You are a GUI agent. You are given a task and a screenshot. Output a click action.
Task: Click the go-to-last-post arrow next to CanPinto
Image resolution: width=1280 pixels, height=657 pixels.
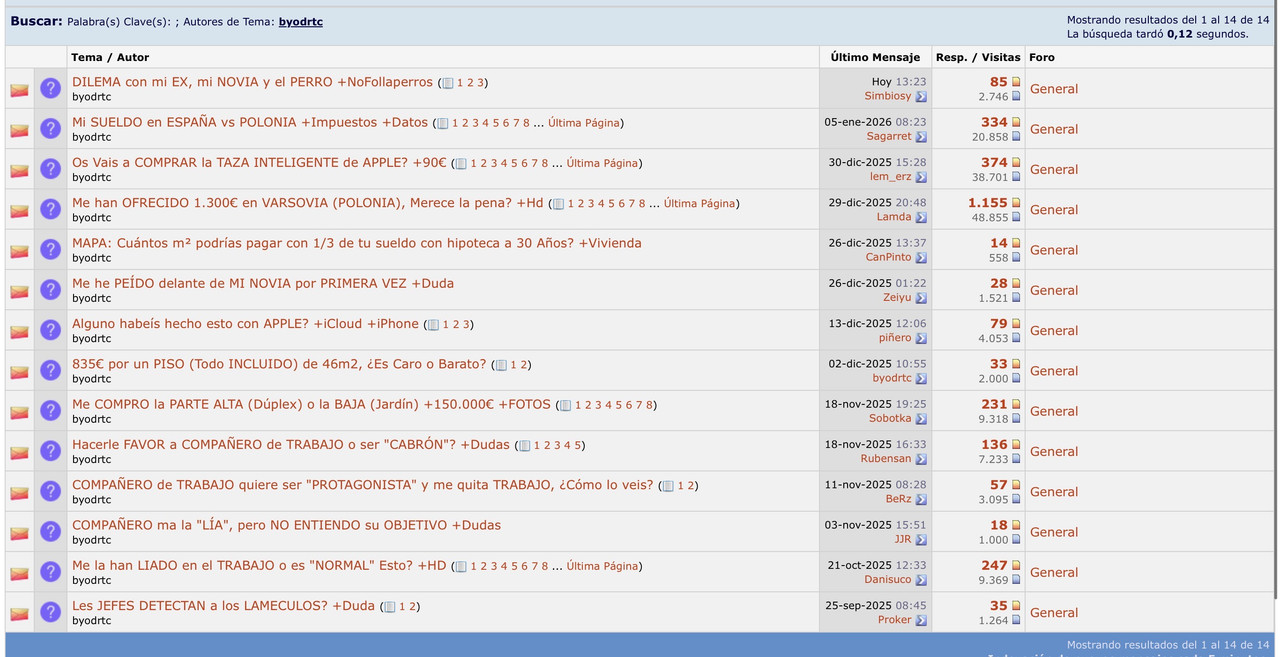coord(921,258)
